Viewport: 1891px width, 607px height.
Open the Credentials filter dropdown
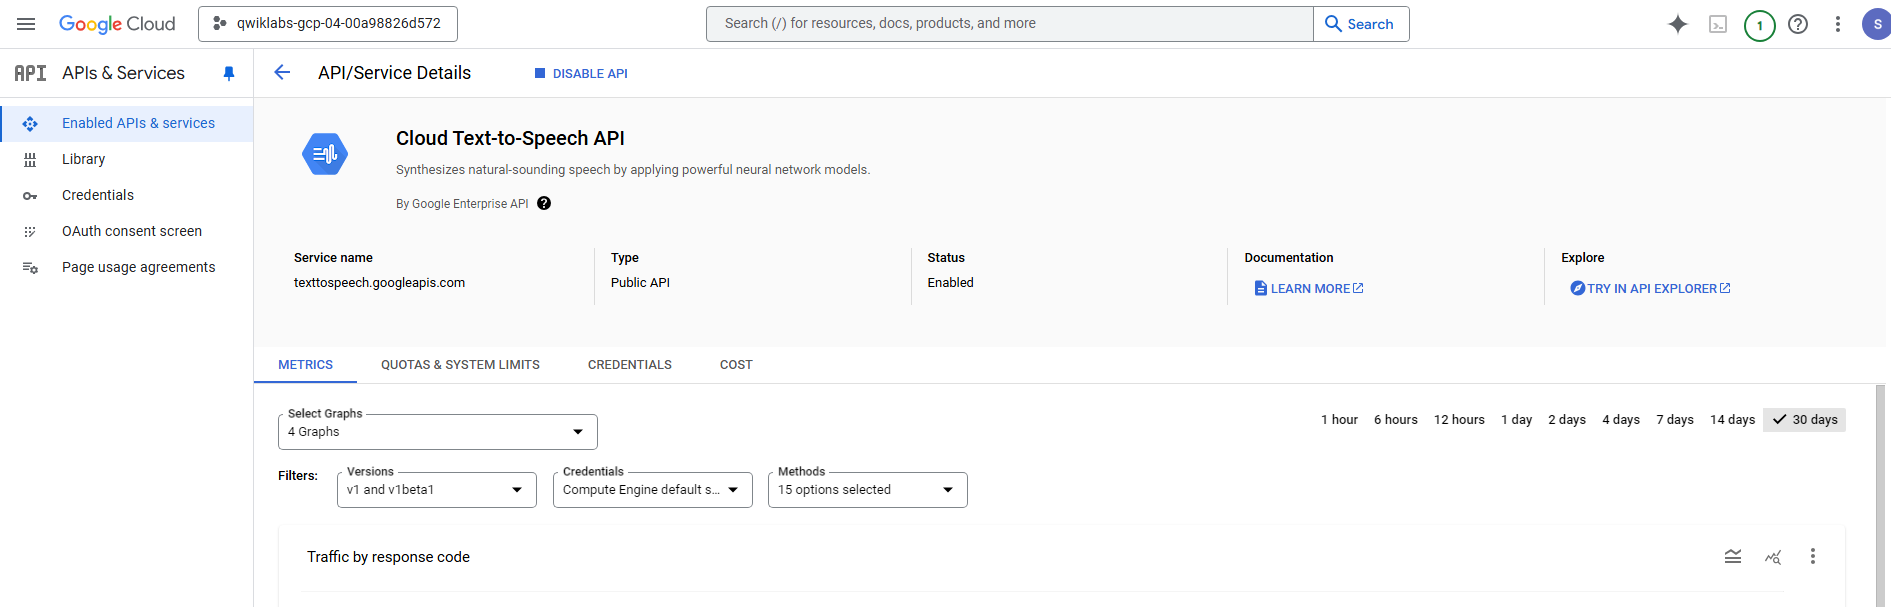[x=653, y=490]
